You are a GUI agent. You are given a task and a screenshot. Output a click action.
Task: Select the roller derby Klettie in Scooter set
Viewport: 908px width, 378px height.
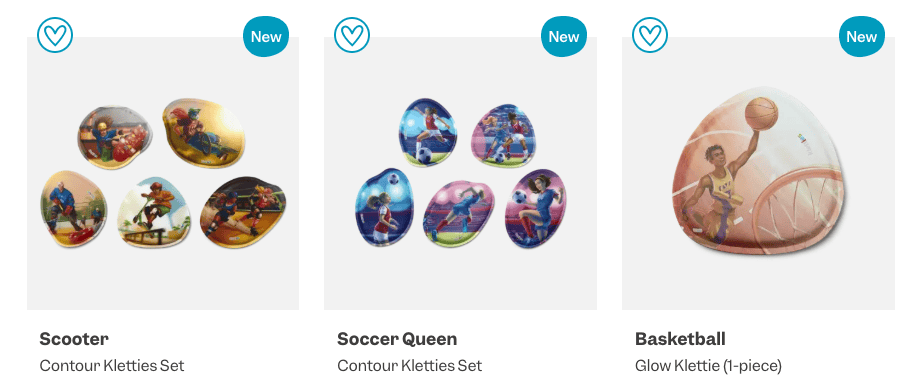[x=243, y=212]
